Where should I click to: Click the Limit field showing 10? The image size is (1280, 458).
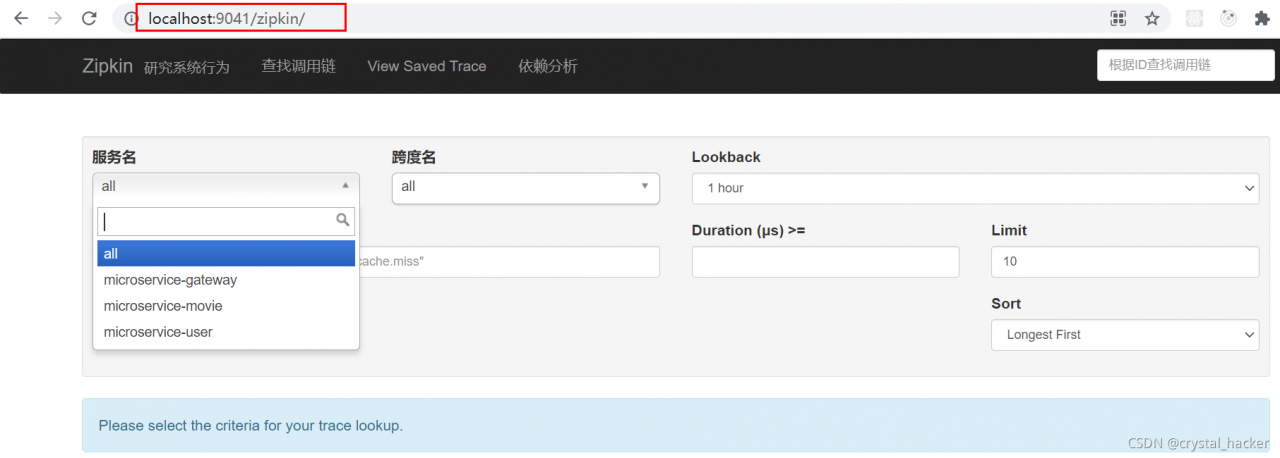coord(1125,262)
